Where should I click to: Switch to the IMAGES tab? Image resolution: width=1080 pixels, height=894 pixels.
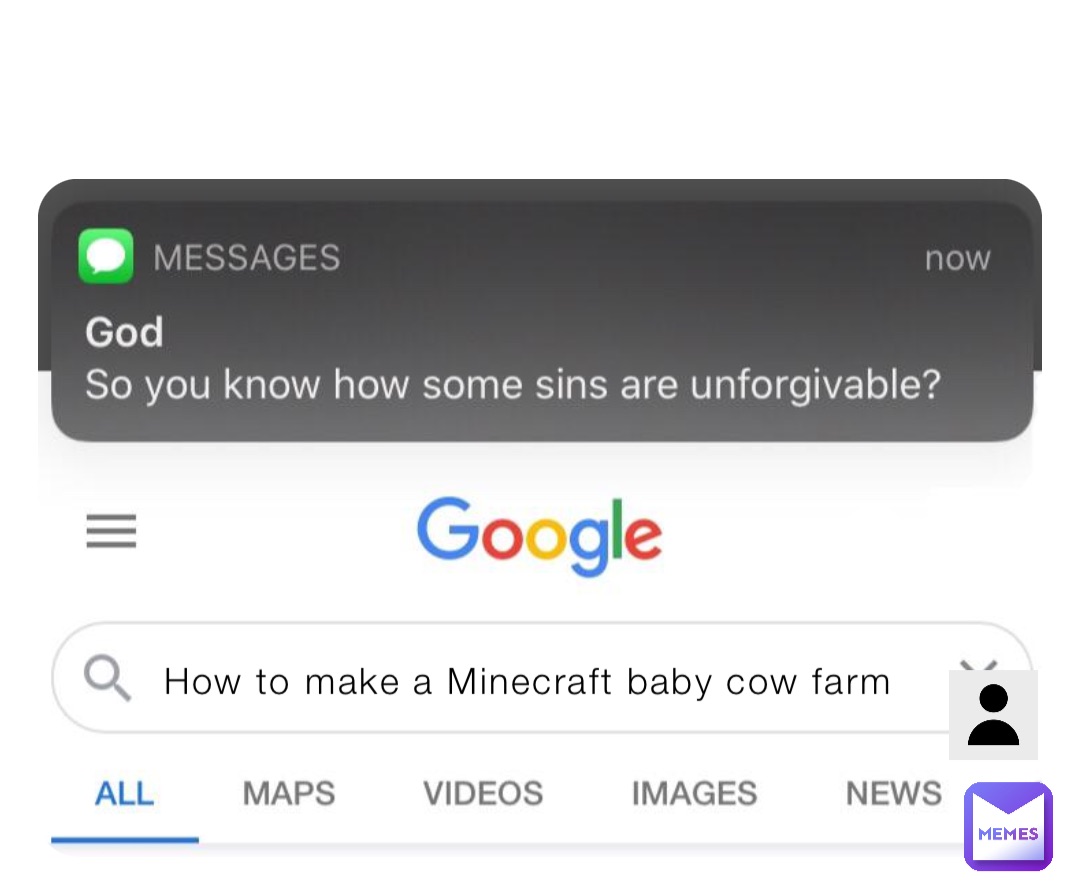click(x=694, y=793)
